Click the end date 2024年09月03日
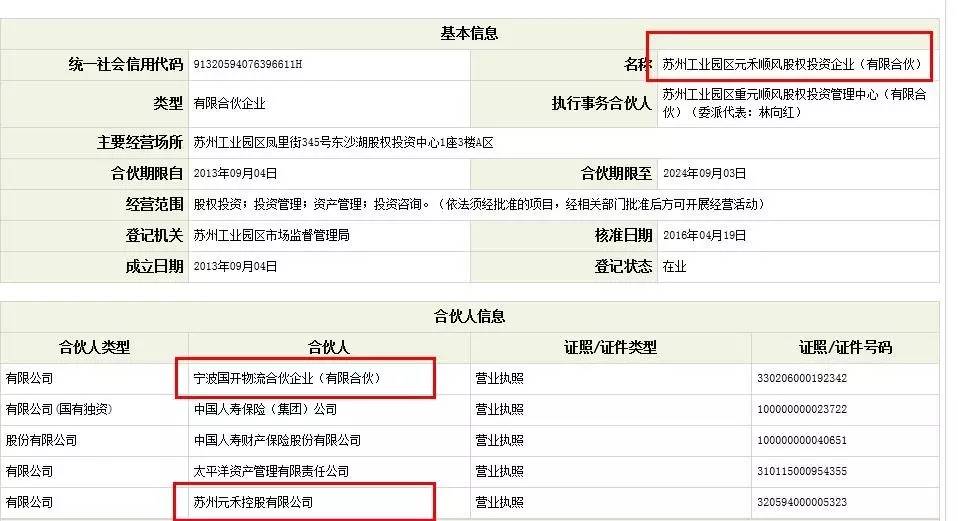Viewport: 958px width, 521px height. click(x=704, y=173)
